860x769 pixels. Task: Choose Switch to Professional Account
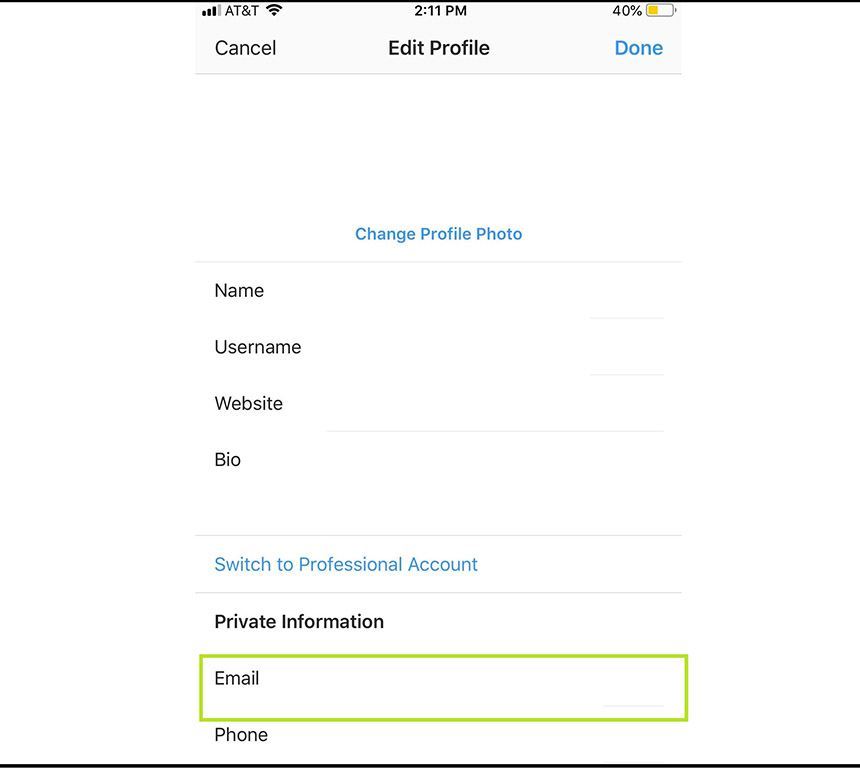tap(346, 564)
